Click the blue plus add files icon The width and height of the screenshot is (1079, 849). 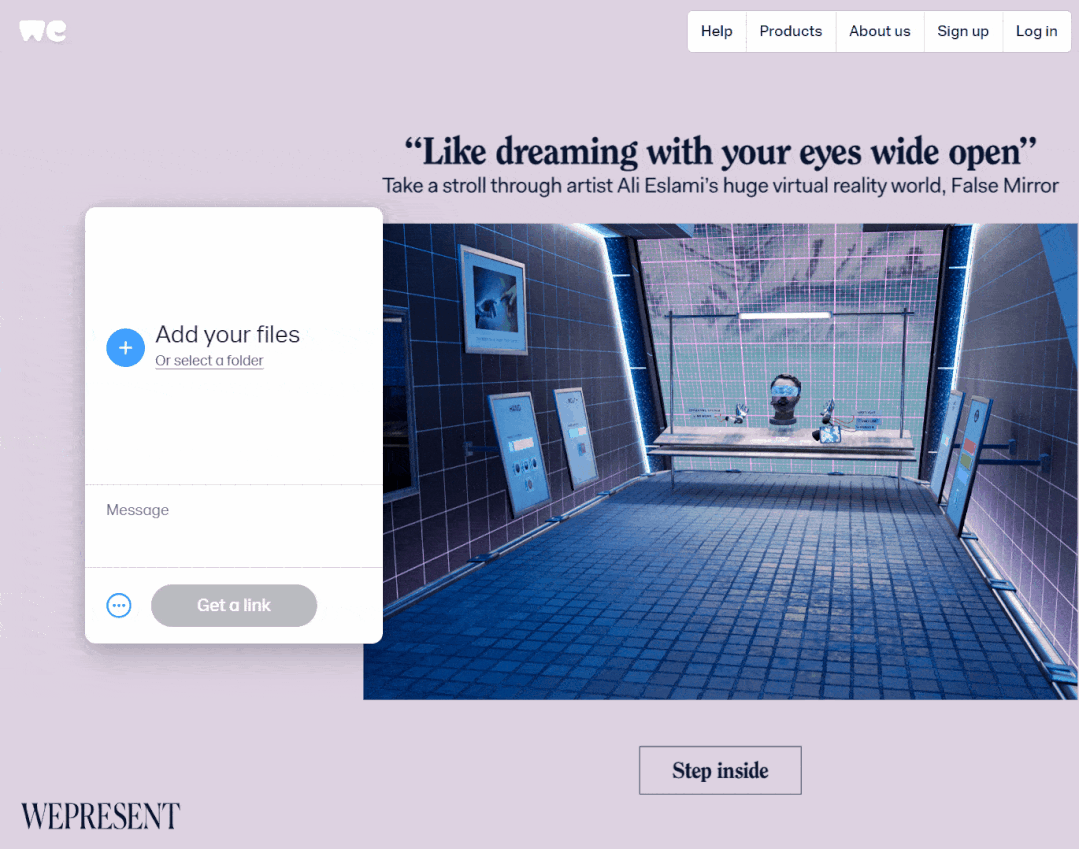[x=125, y=347]
